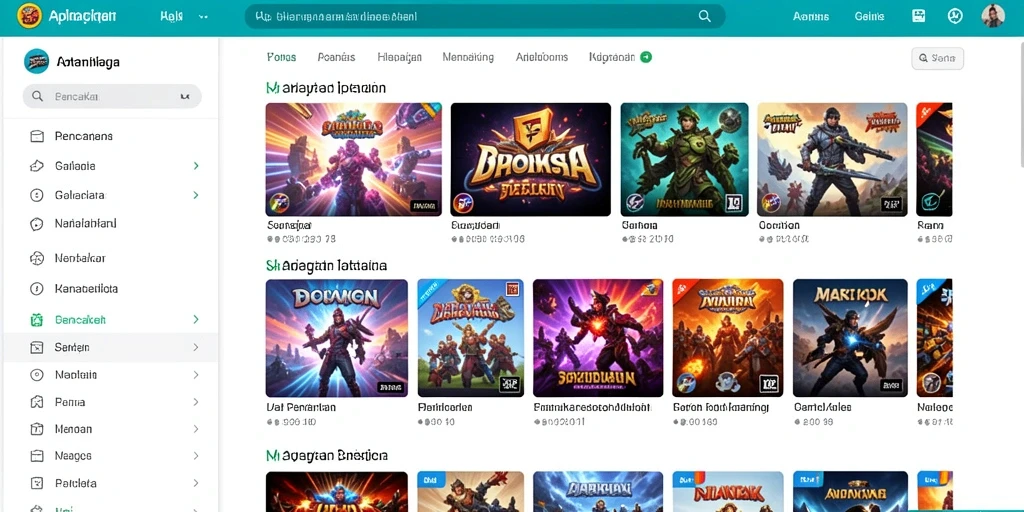The image size is (1024, 512).
Task: Click the Sl Aragtan Iattaiaa section heading
Action: [x=326, y=266]
